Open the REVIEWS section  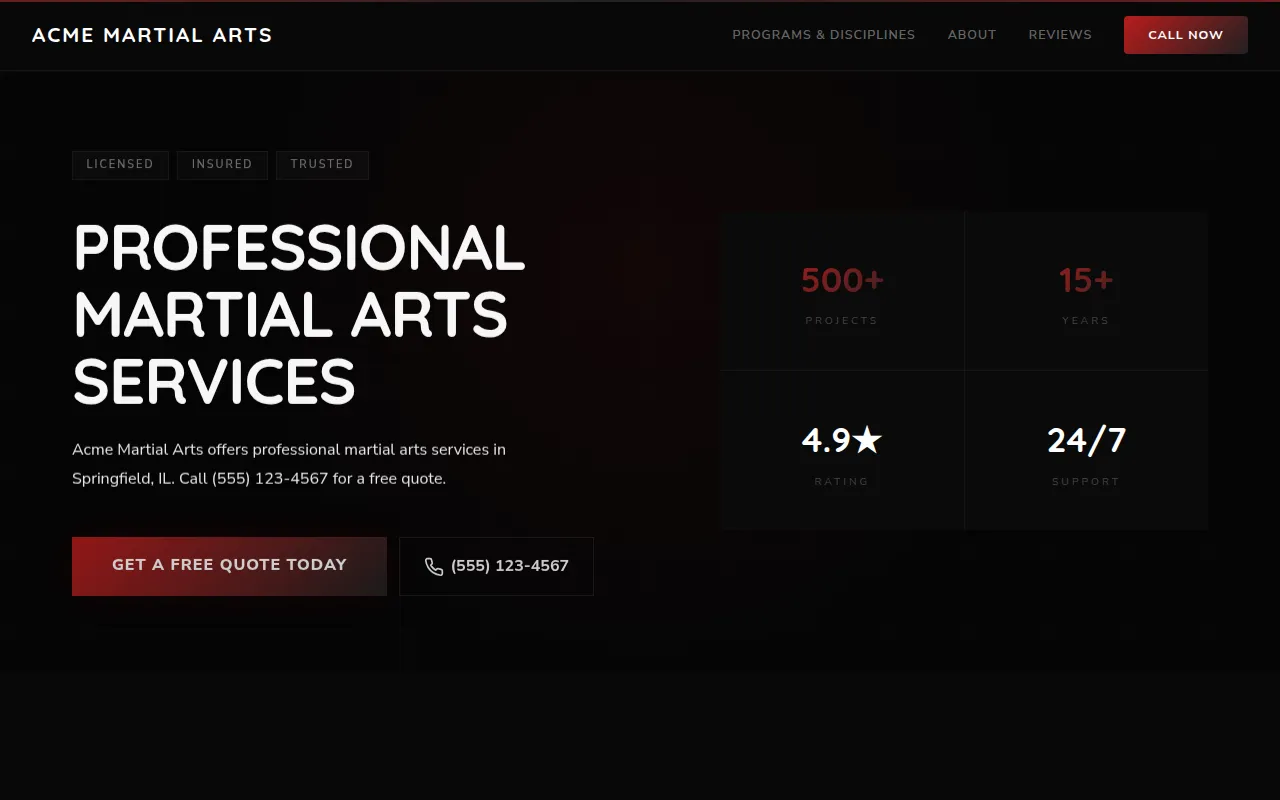tap(1060, 35)
